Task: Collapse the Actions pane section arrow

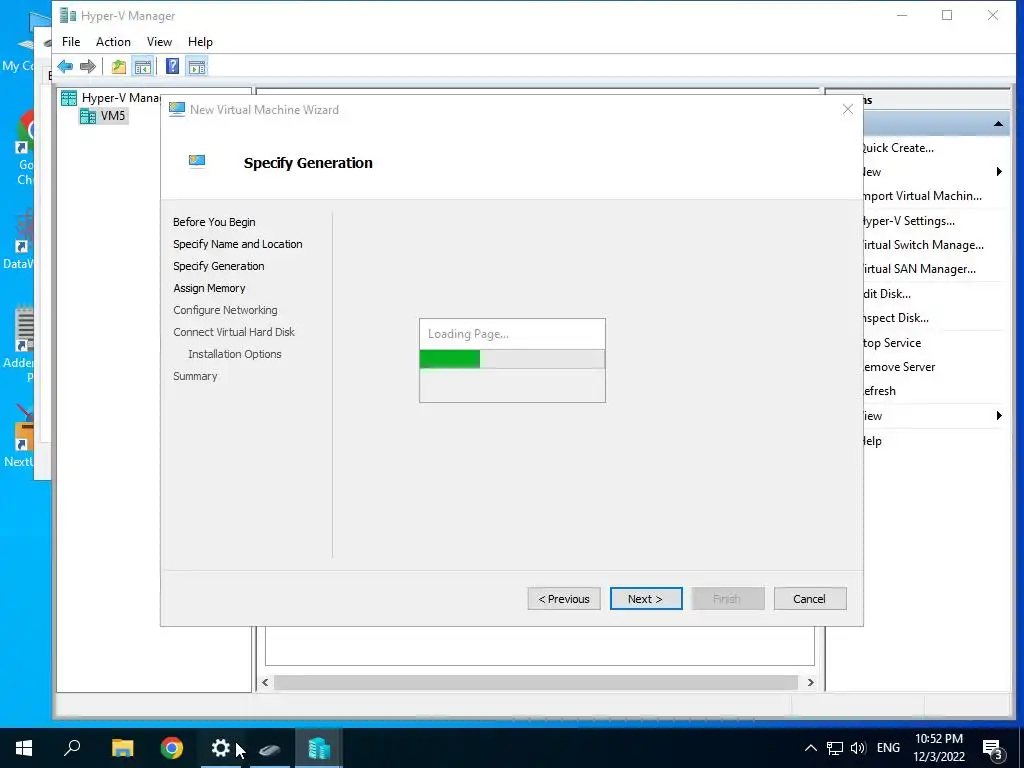Action: point(998,123)
